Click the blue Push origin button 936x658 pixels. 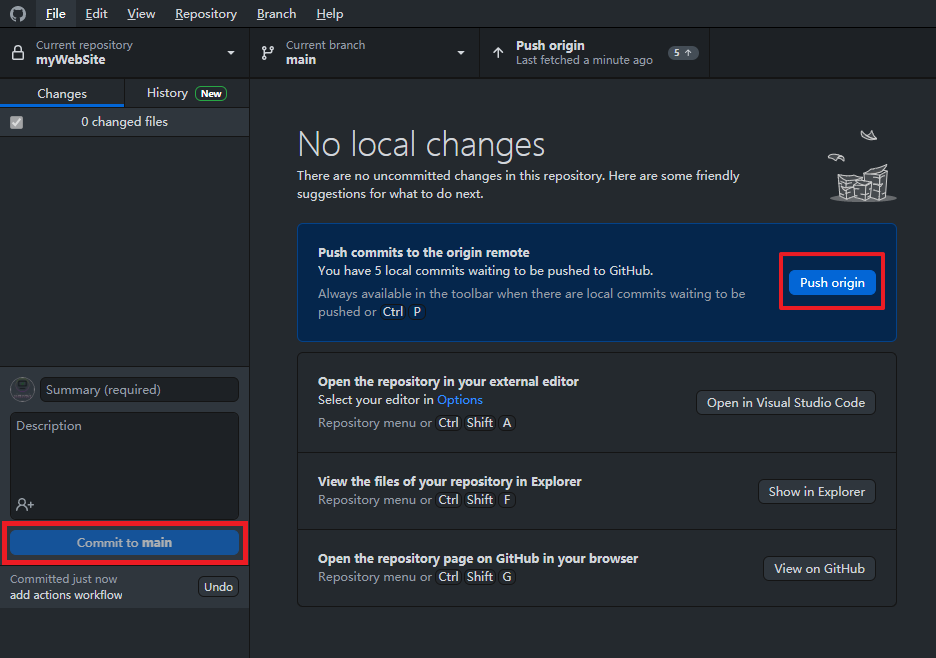[x=832, y=283]
